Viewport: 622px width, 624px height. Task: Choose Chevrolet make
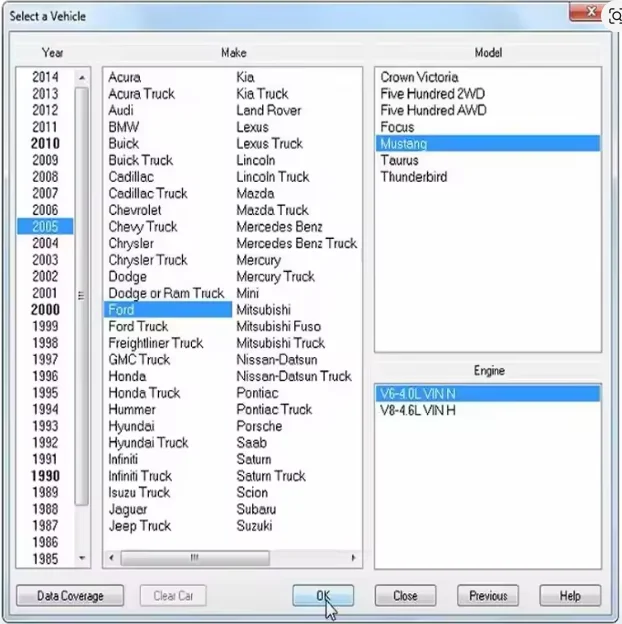[x=135, y=210]
